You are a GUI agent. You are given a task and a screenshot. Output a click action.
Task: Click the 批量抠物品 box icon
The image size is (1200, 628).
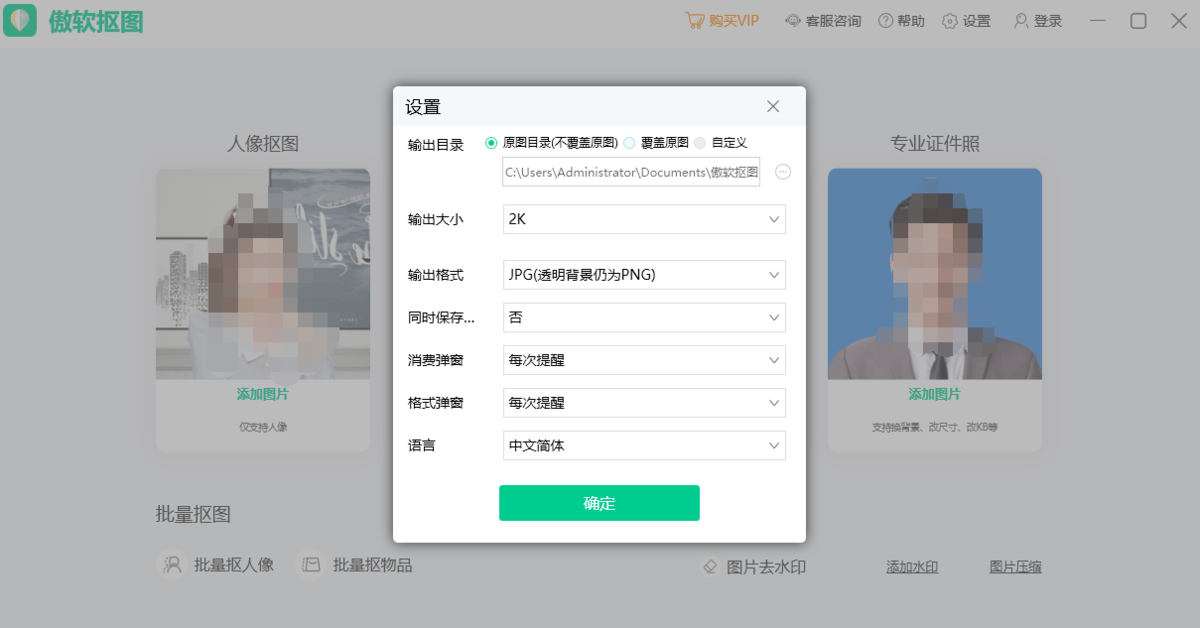tap(312, 565)
